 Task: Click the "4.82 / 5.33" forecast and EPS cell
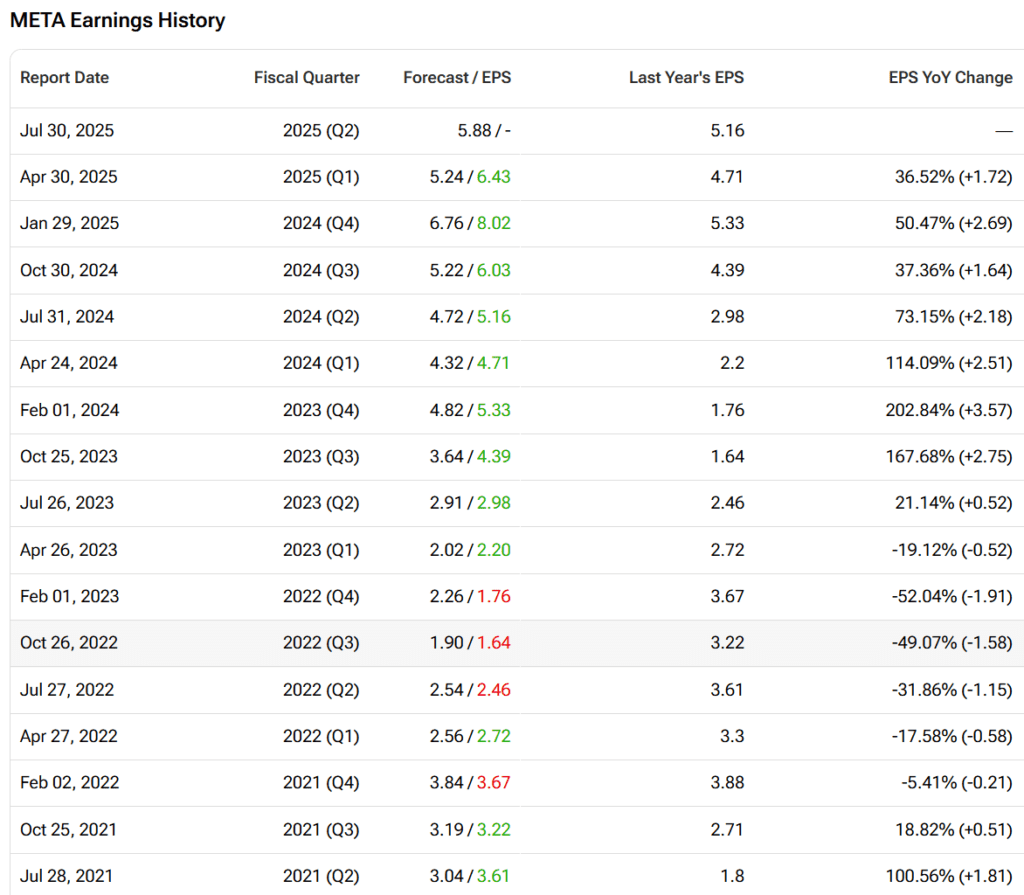pos(470,410)
